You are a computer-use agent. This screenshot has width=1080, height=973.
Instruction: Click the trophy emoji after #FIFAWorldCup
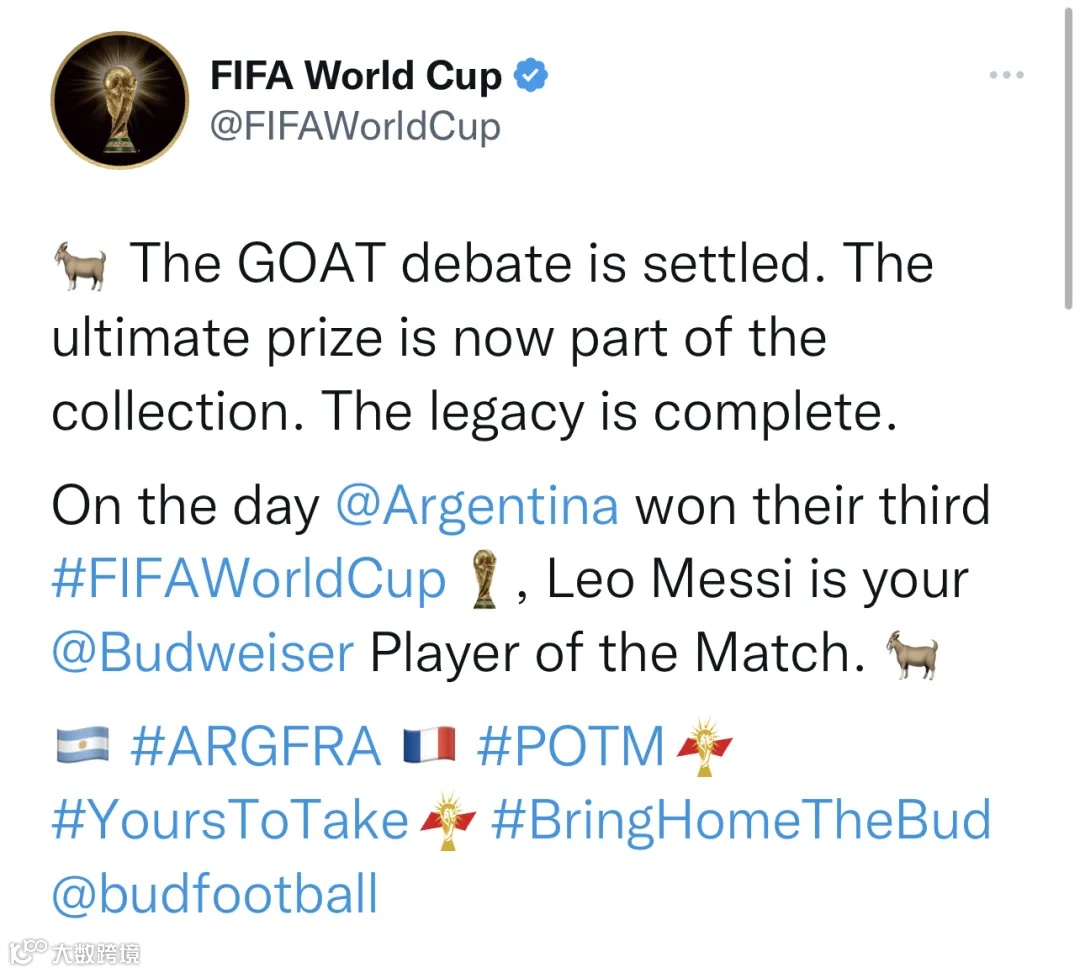(x=489, y=581)
